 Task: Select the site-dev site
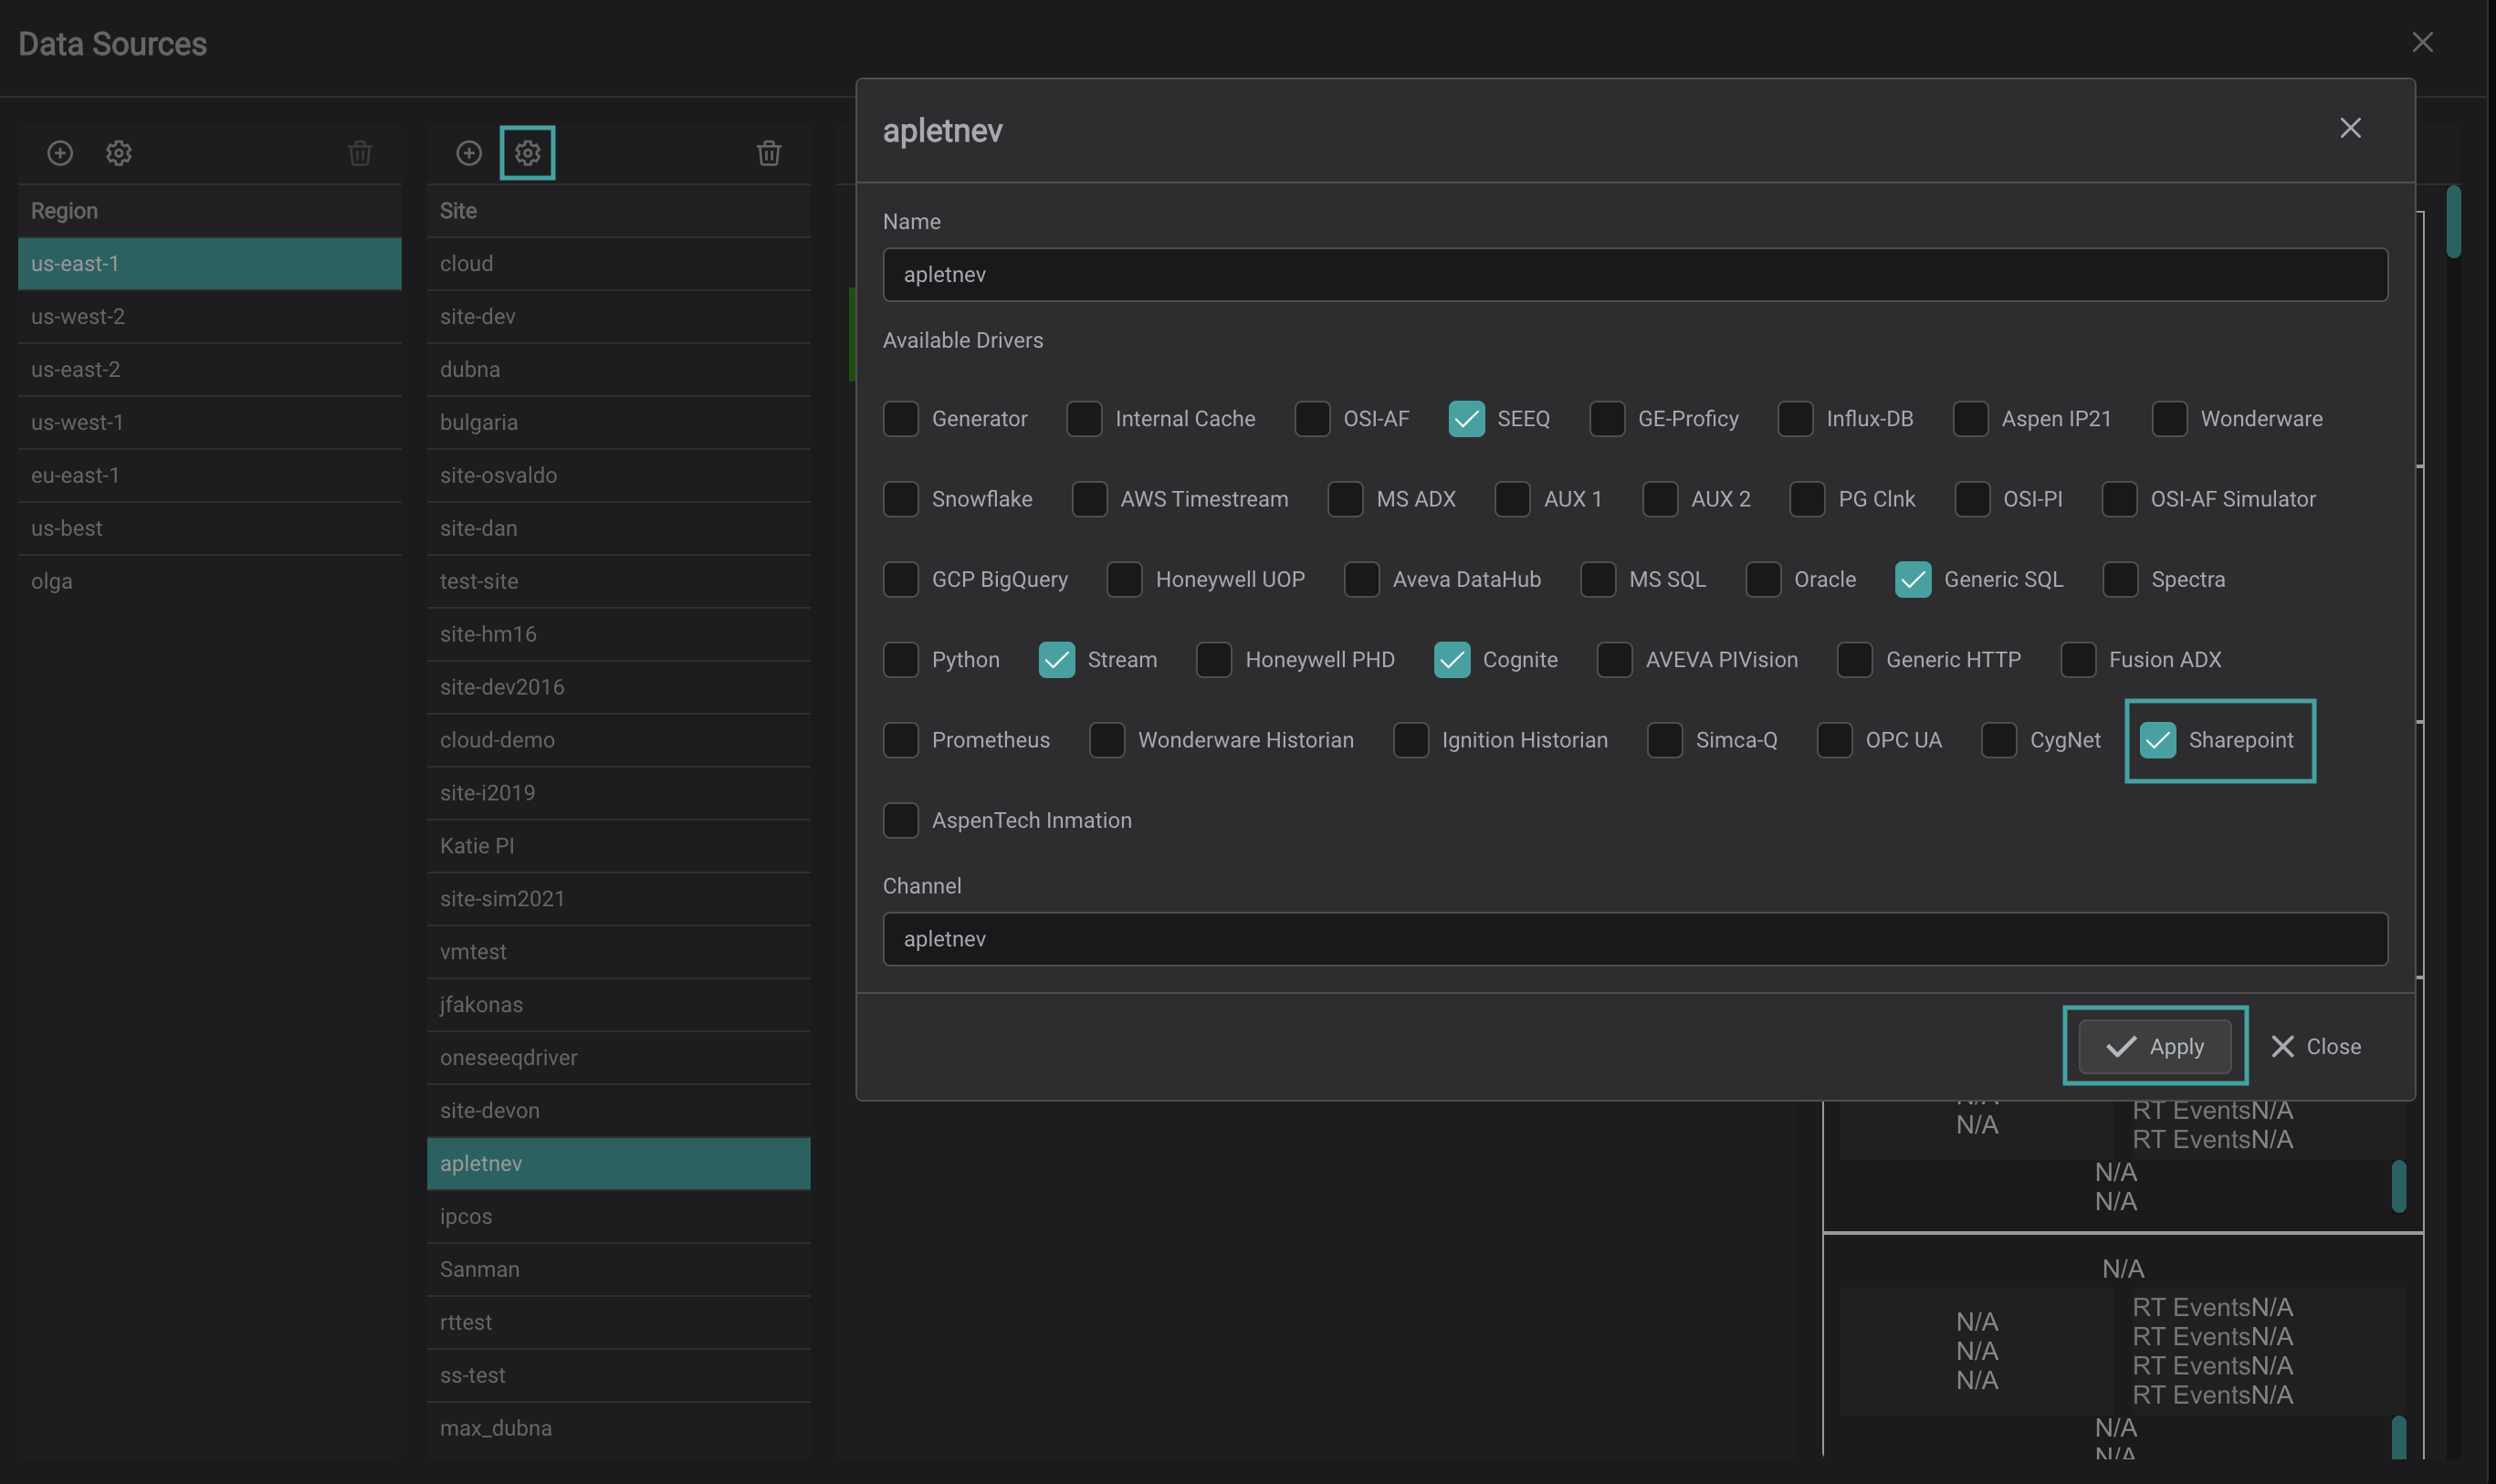point(619,317)
